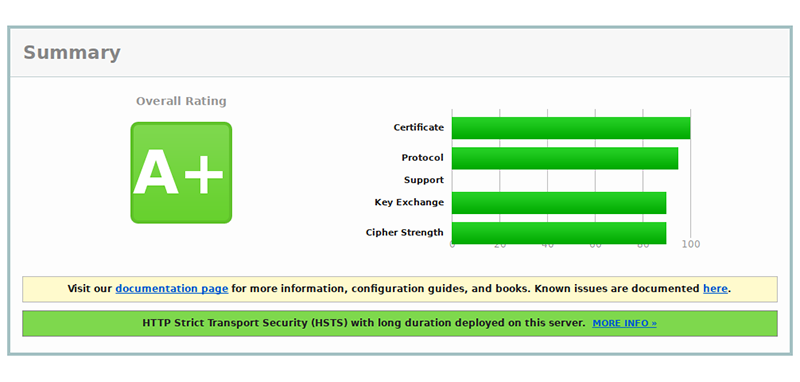This screenshot has width=800, height=382.
Task: Open the documentation page link
Action: [x=171, y=289]
